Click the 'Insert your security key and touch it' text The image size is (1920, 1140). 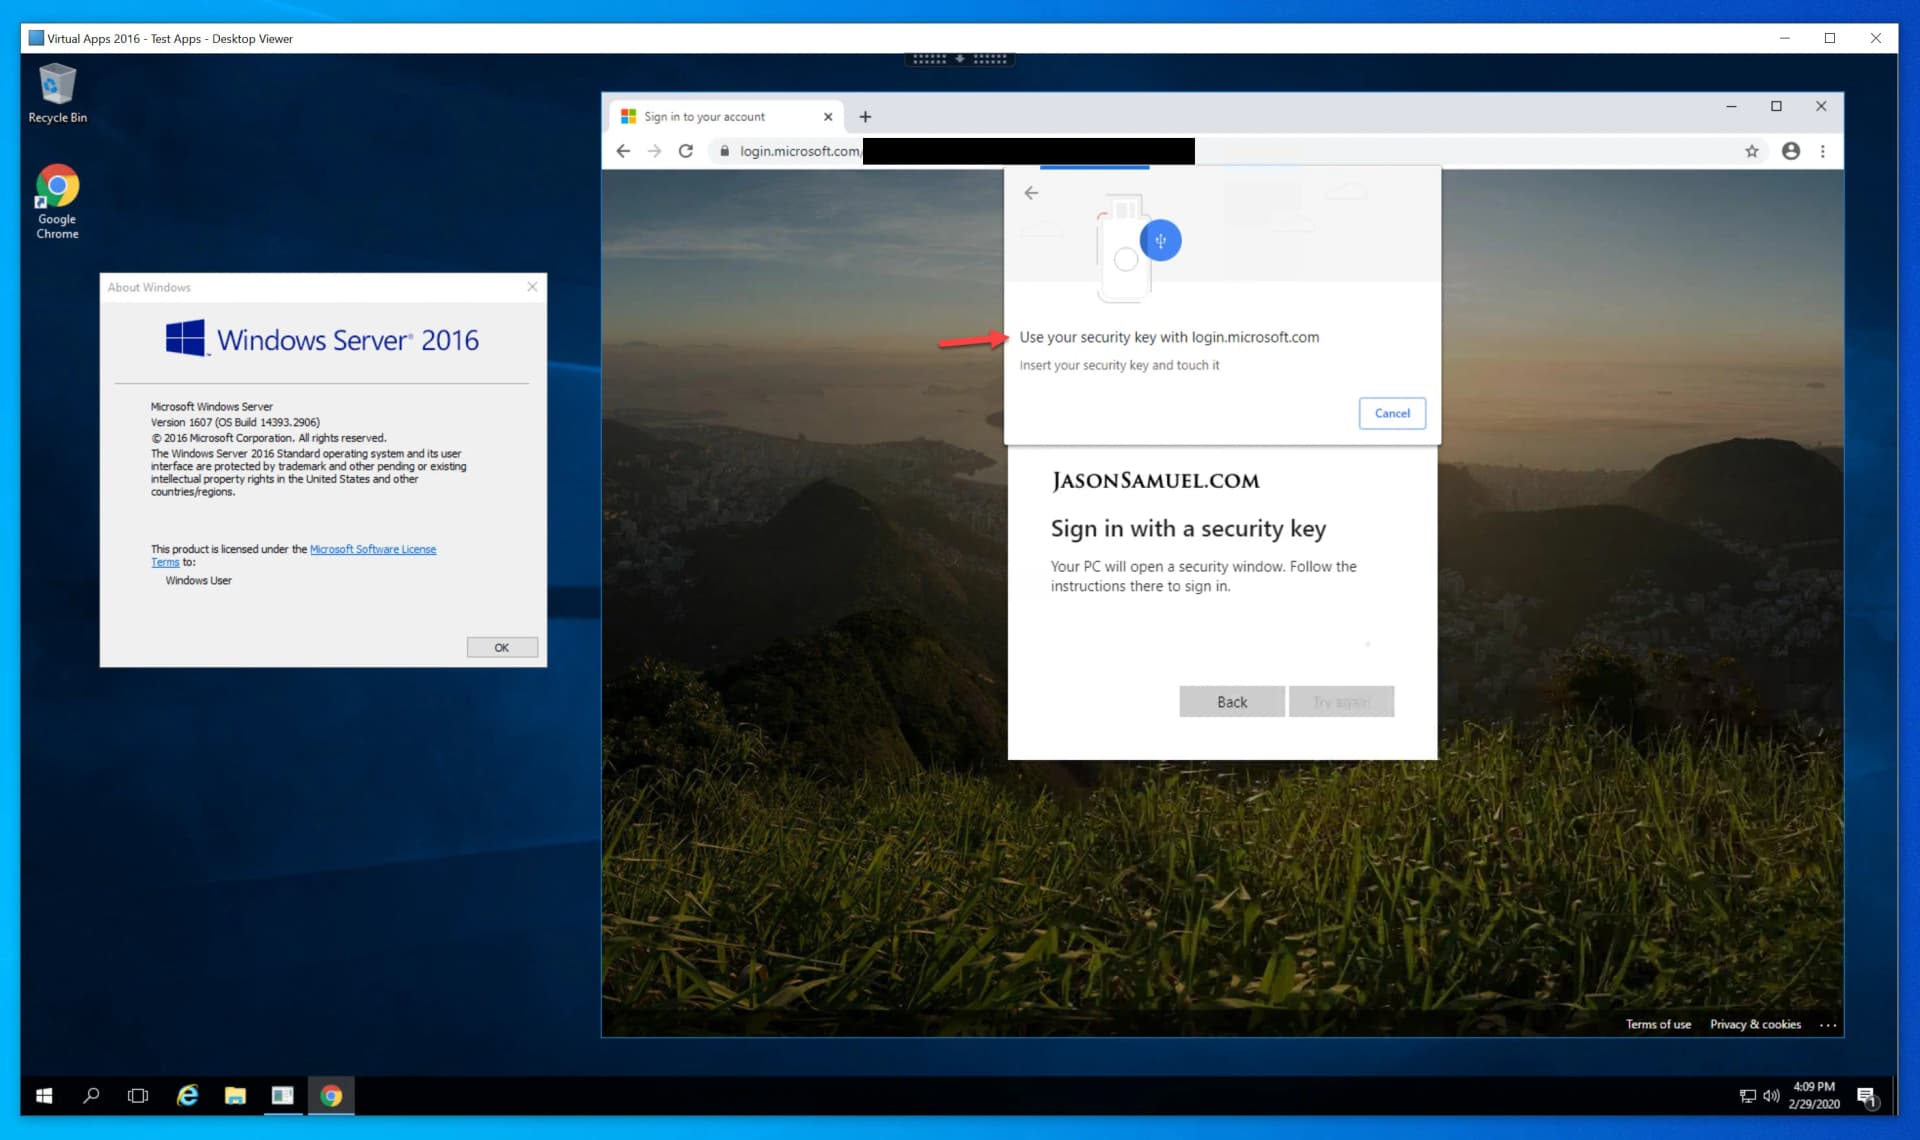[x=1119, y=365]
